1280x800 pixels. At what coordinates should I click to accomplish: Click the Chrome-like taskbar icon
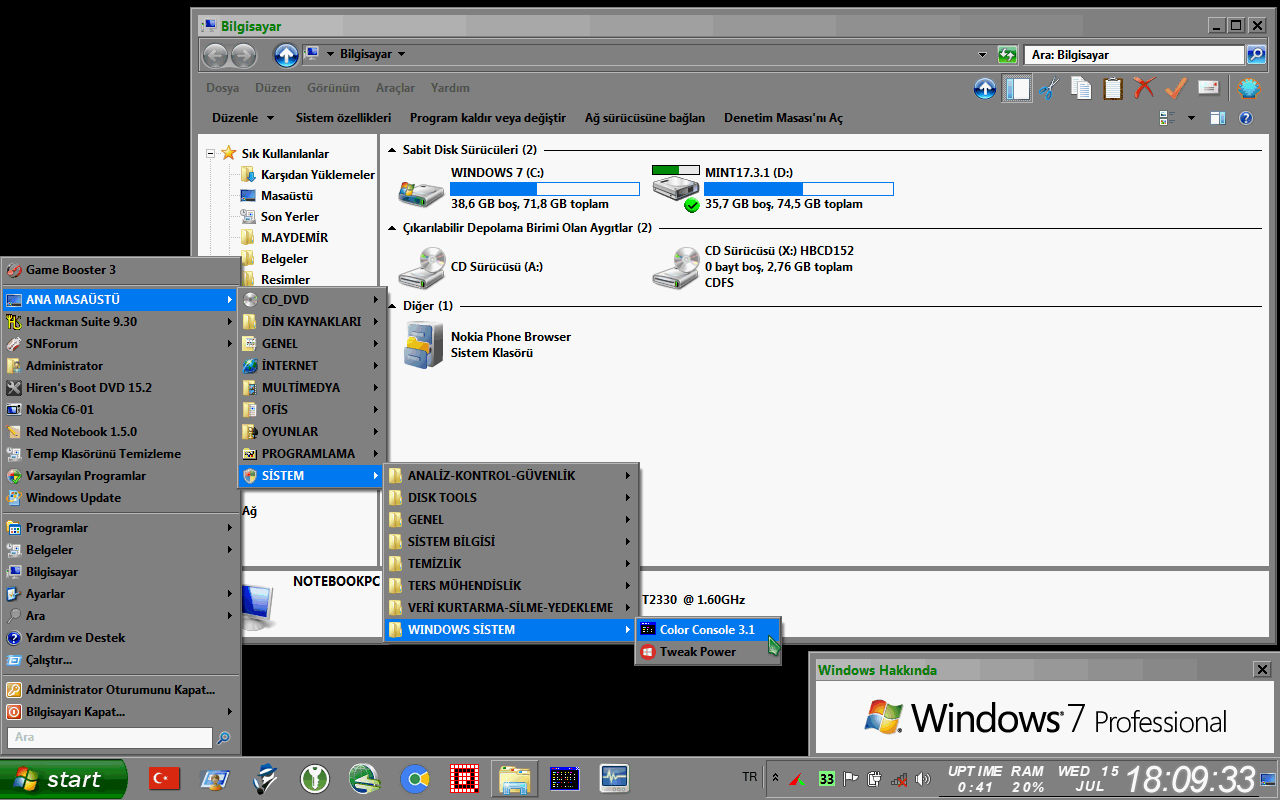[415, 779]
